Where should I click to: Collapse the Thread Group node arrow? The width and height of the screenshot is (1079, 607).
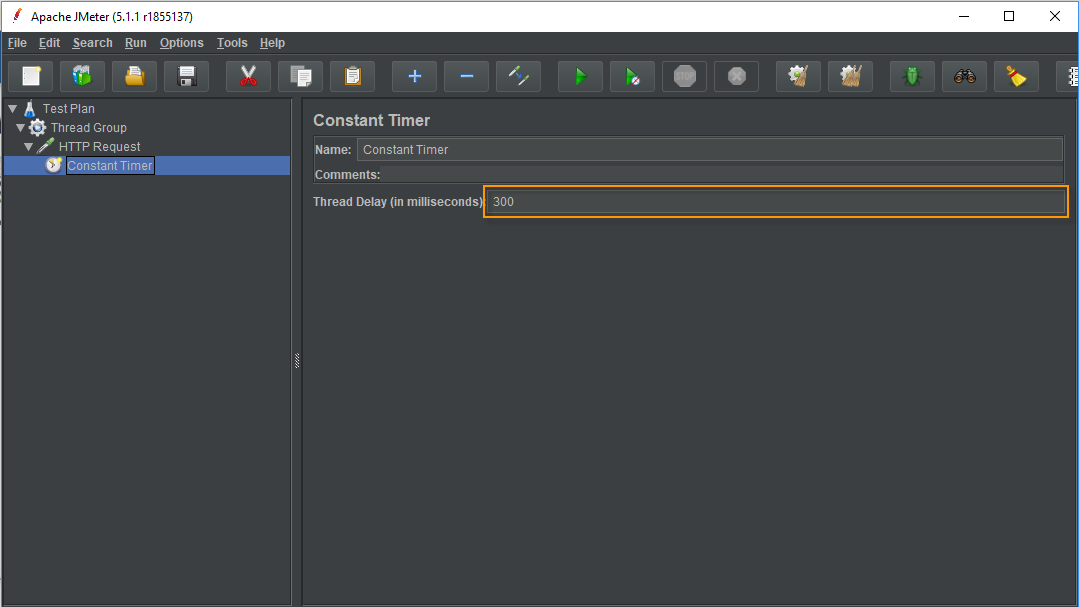click(x=20, y=128)
